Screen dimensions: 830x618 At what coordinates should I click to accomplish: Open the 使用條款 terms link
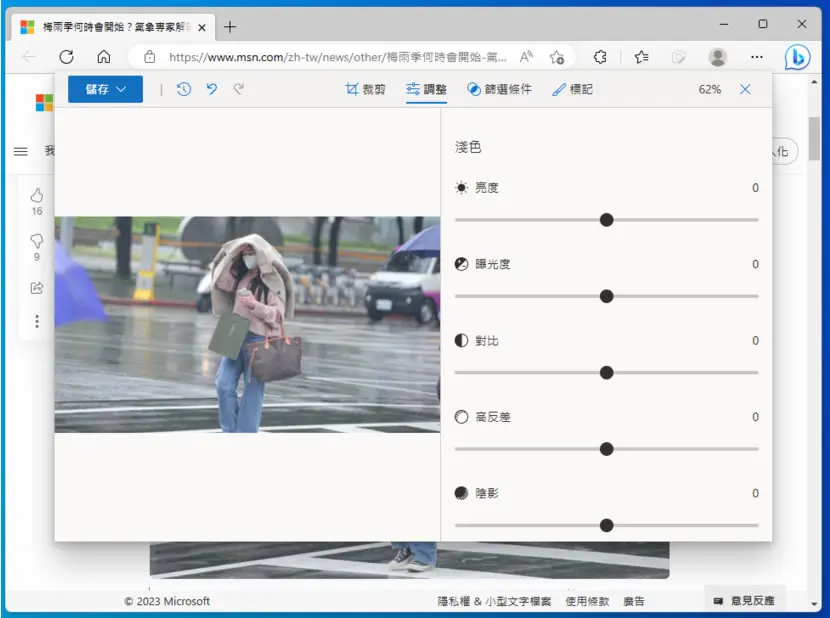[x=587, y=601]
